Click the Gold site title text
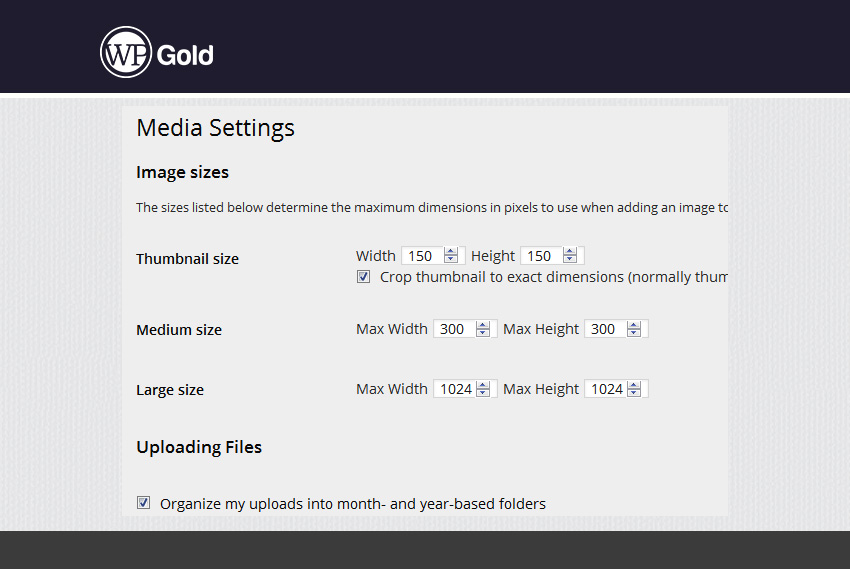Viewport: 850px width, 569px height. tap(185, 54)
